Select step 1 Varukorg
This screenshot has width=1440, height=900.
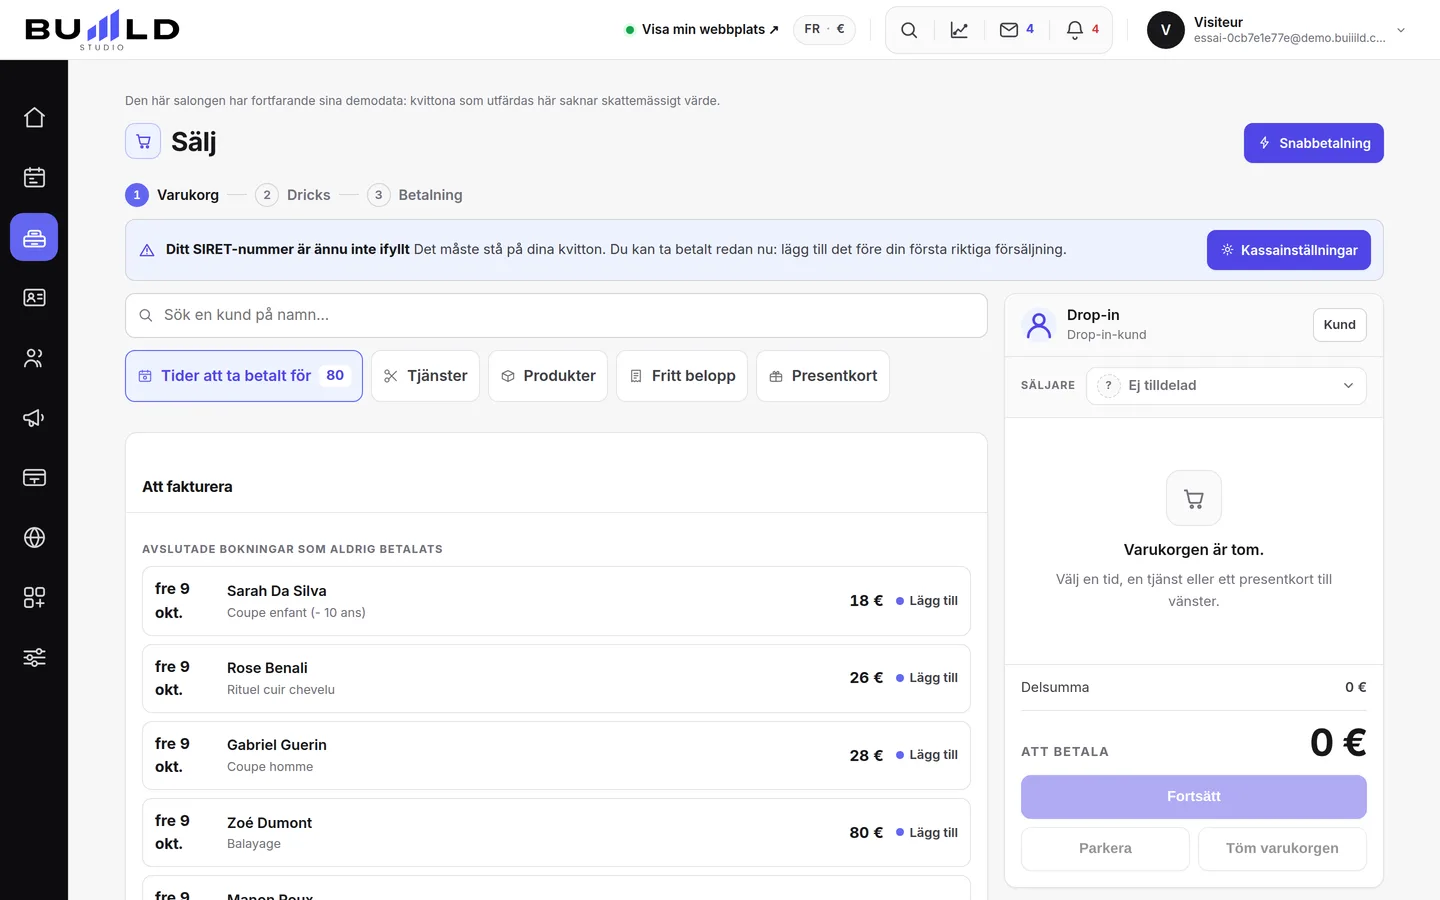172,195
